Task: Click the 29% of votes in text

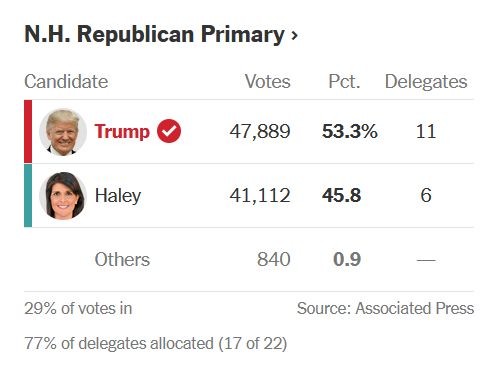Action: pyautogui.click(x=78, y=308)
